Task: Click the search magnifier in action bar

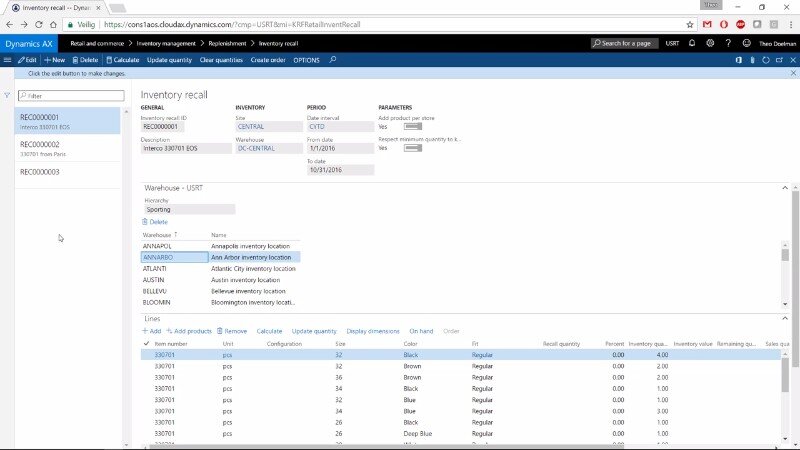Action: tap(333, 60)
